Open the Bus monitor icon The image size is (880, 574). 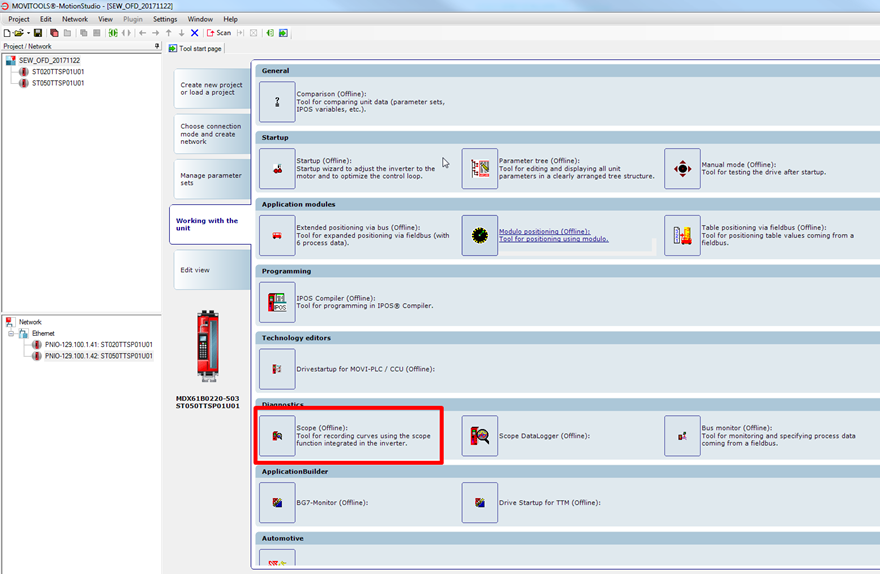coord(682,436)
